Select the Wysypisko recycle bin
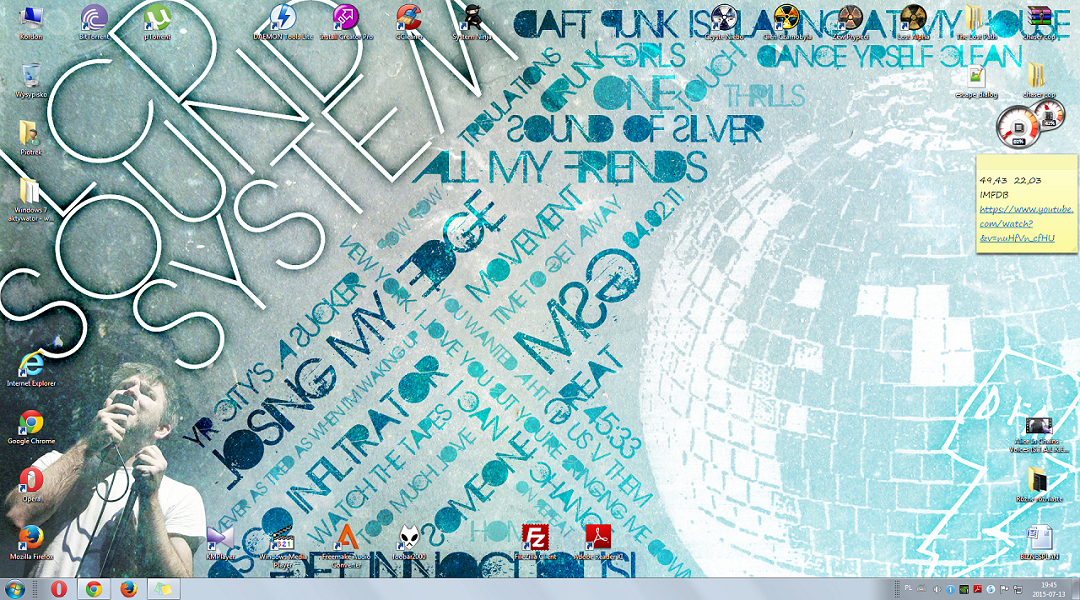This screenshot has height=600, width=1080. click(x=30, y=81)
